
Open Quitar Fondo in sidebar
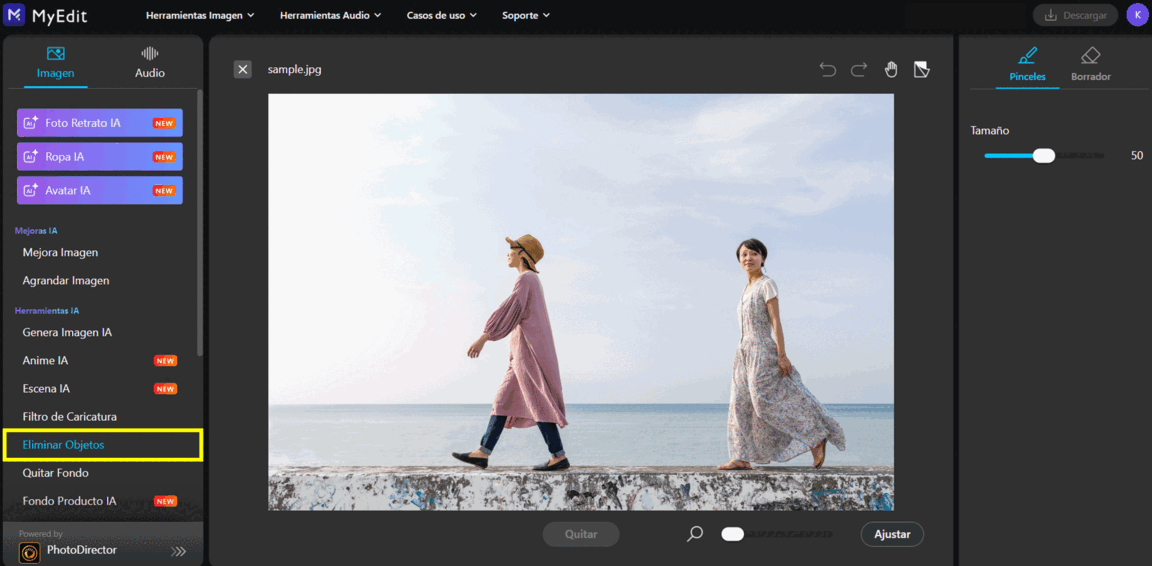(56, 473)
